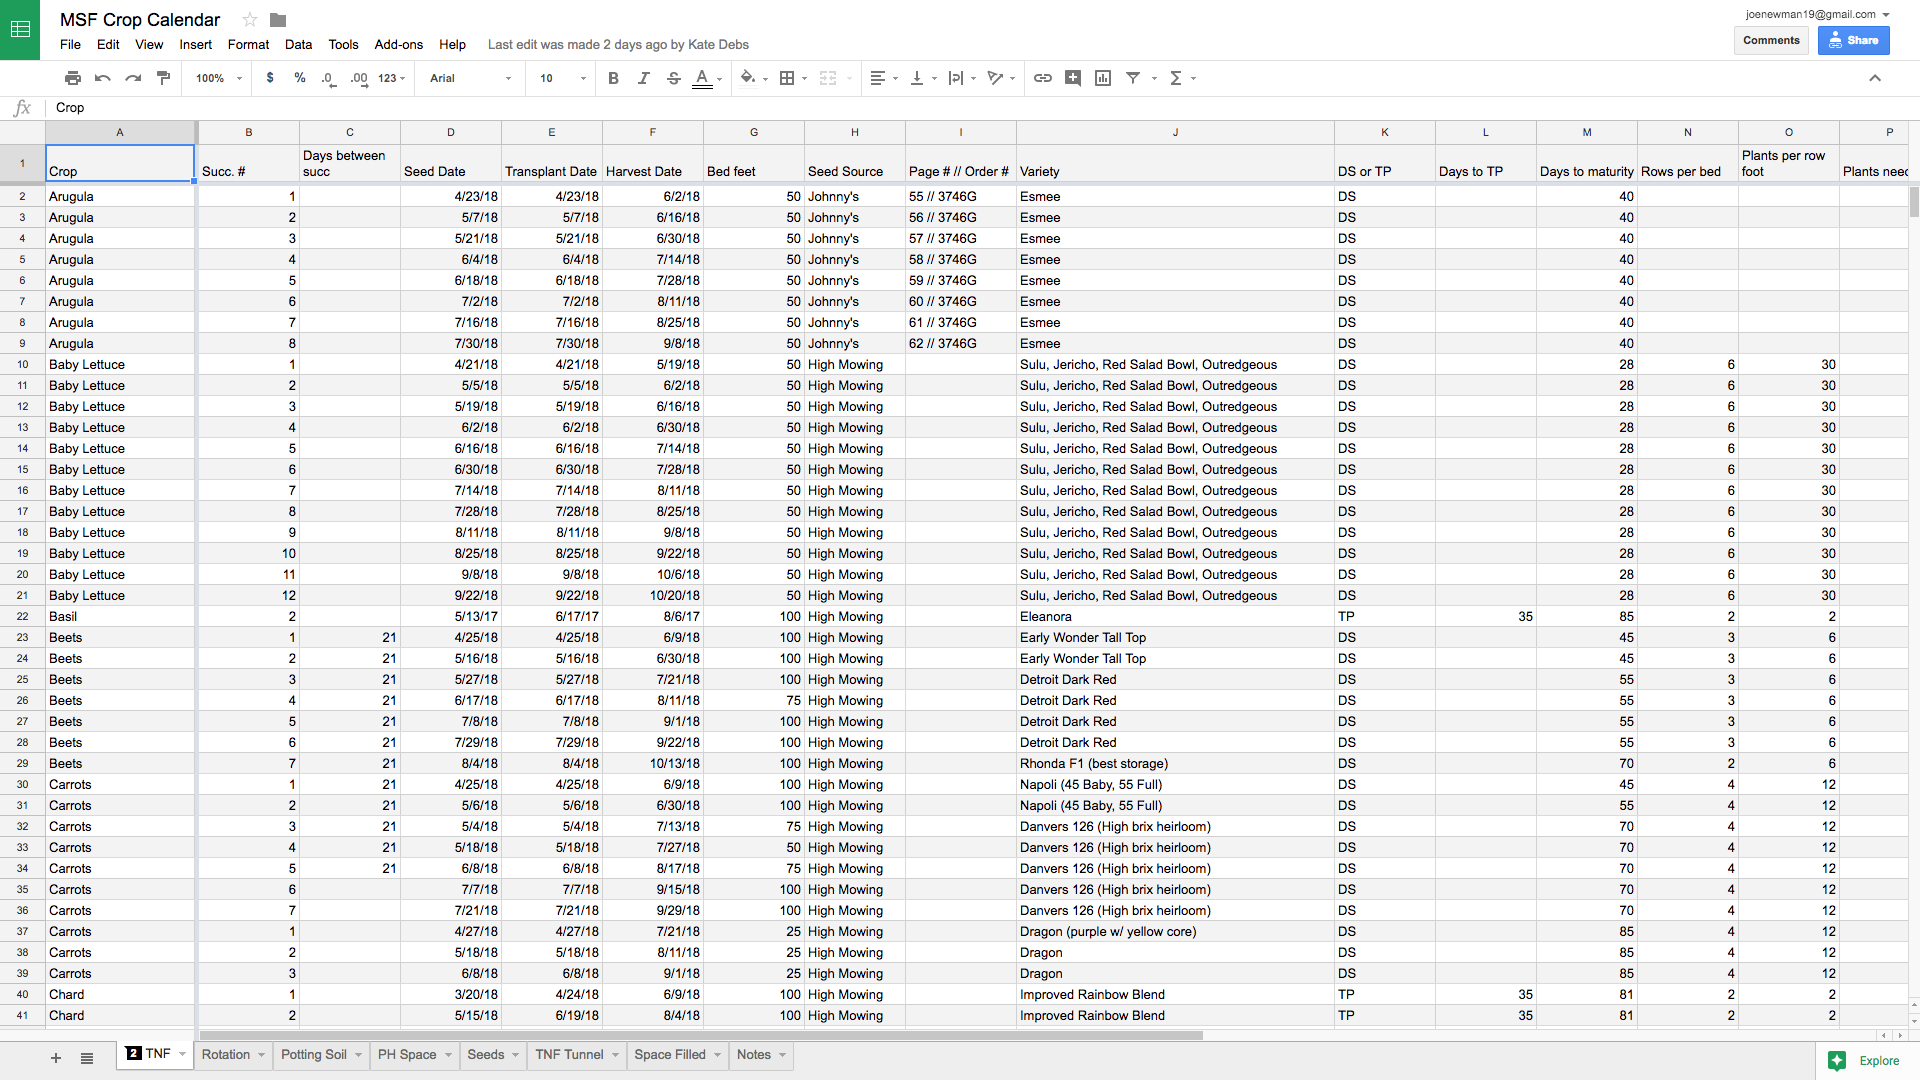Open the Rotation tab dropdown arrow
The height and width of the screenshot is (1080, 1920).
(x=261, y=1055)
